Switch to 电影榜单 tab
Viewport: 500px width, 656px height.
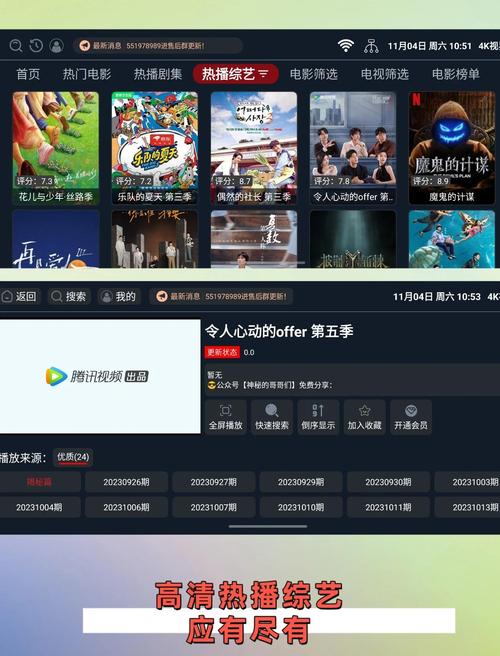(x=456, y=74)
